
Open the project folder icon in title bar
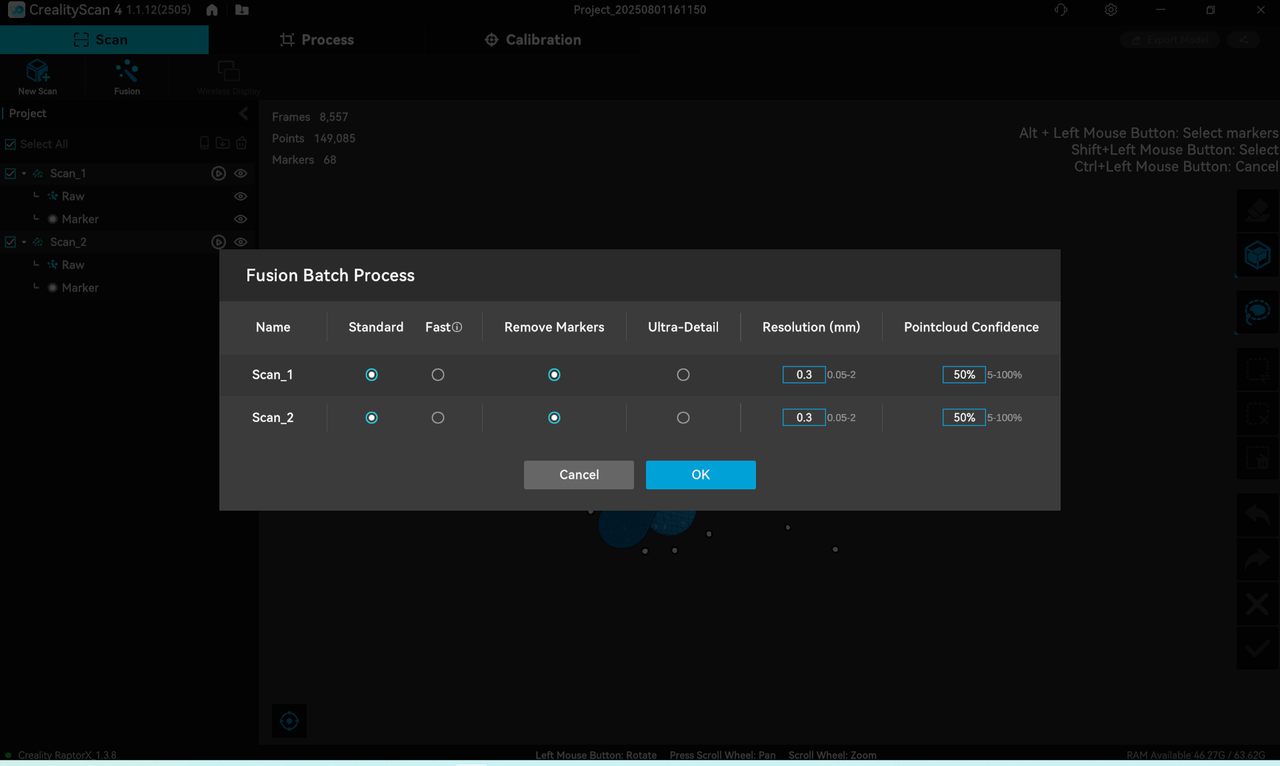[242, 10]
